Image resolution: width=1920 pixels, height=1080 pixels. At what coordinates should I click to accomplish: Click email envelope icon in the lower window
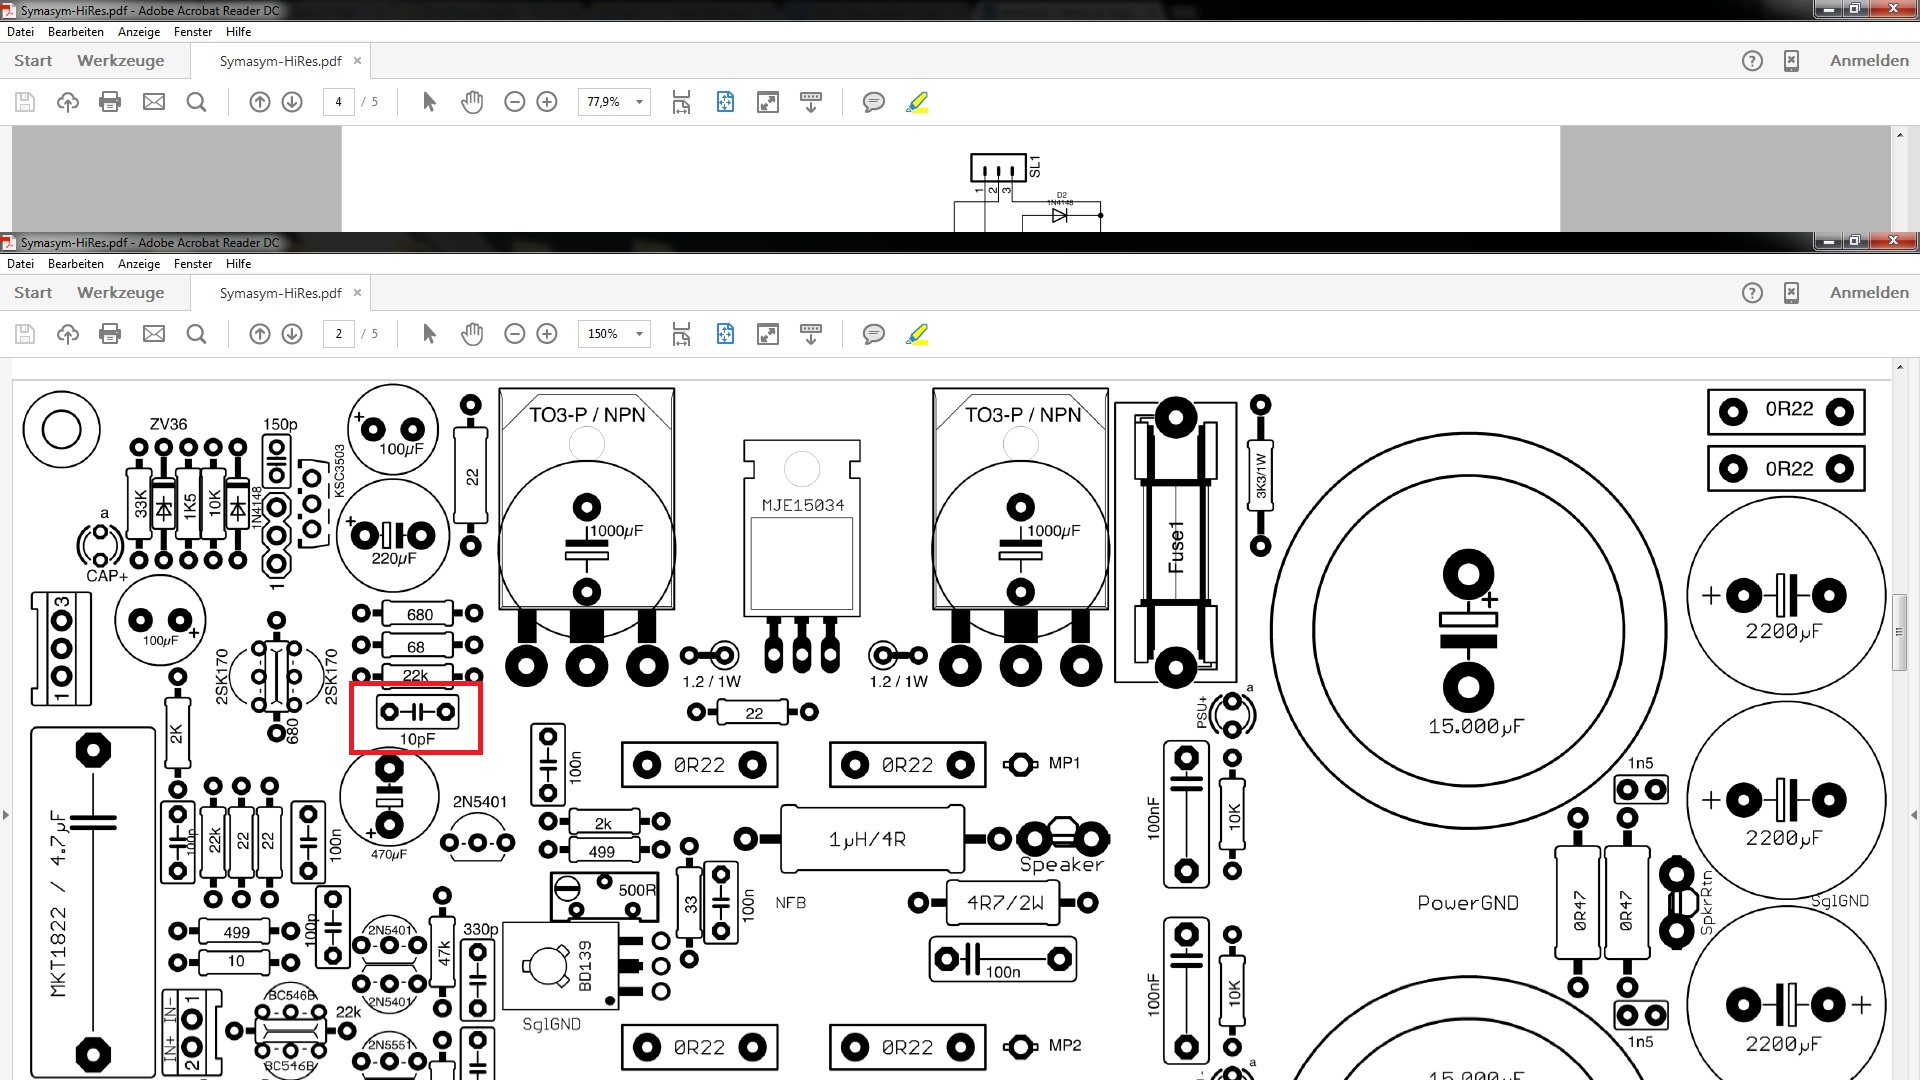[154, 334]
